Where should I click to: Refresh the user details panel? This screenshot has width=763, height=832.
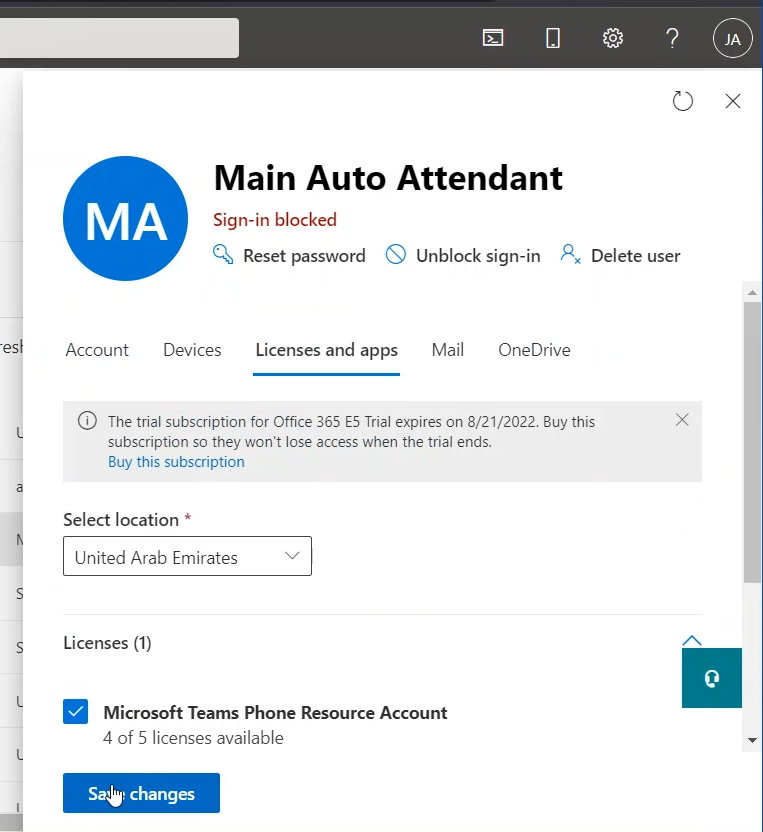(x=683, y=101)
